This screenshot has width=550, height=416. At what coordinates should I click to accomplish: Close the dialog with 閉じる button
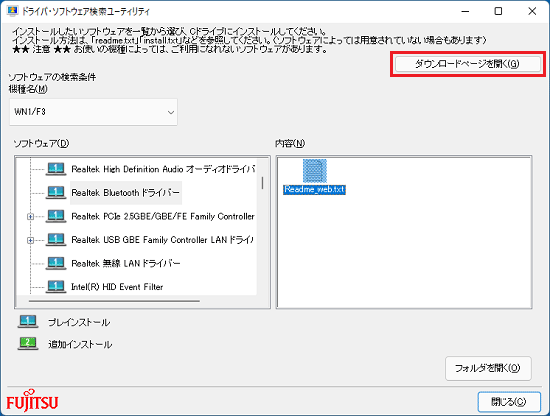tap(509, 402)
